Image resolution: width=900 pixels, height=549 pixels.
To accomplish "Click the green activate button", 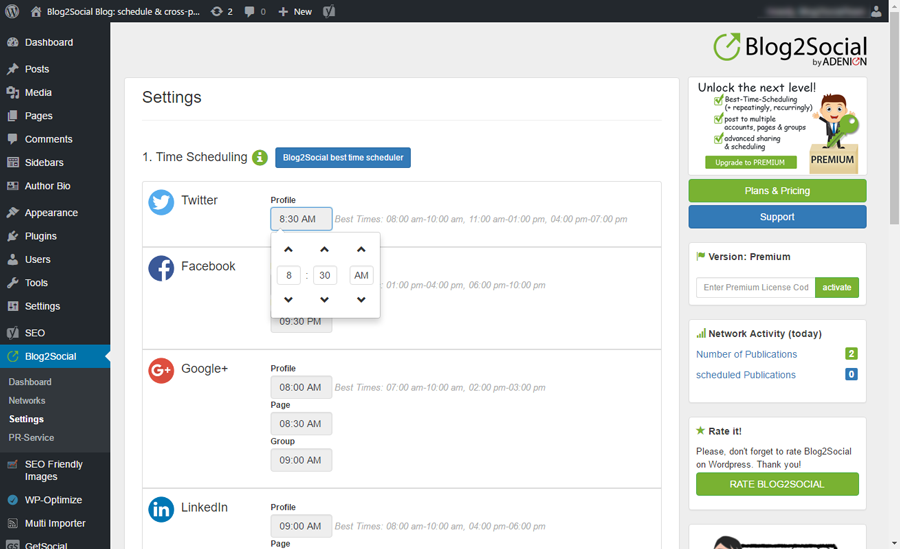I will coord(837,287).
